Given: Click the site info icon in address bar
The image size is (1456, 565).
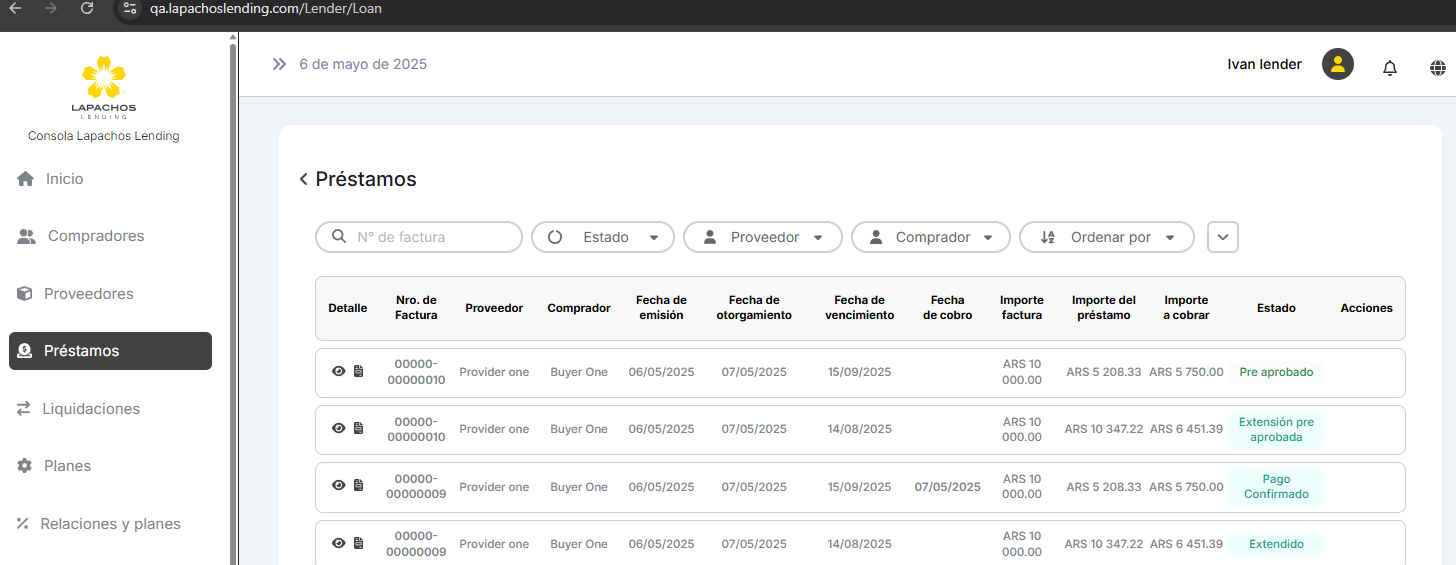Looking at the screenshot, I should tap(129, 9).
